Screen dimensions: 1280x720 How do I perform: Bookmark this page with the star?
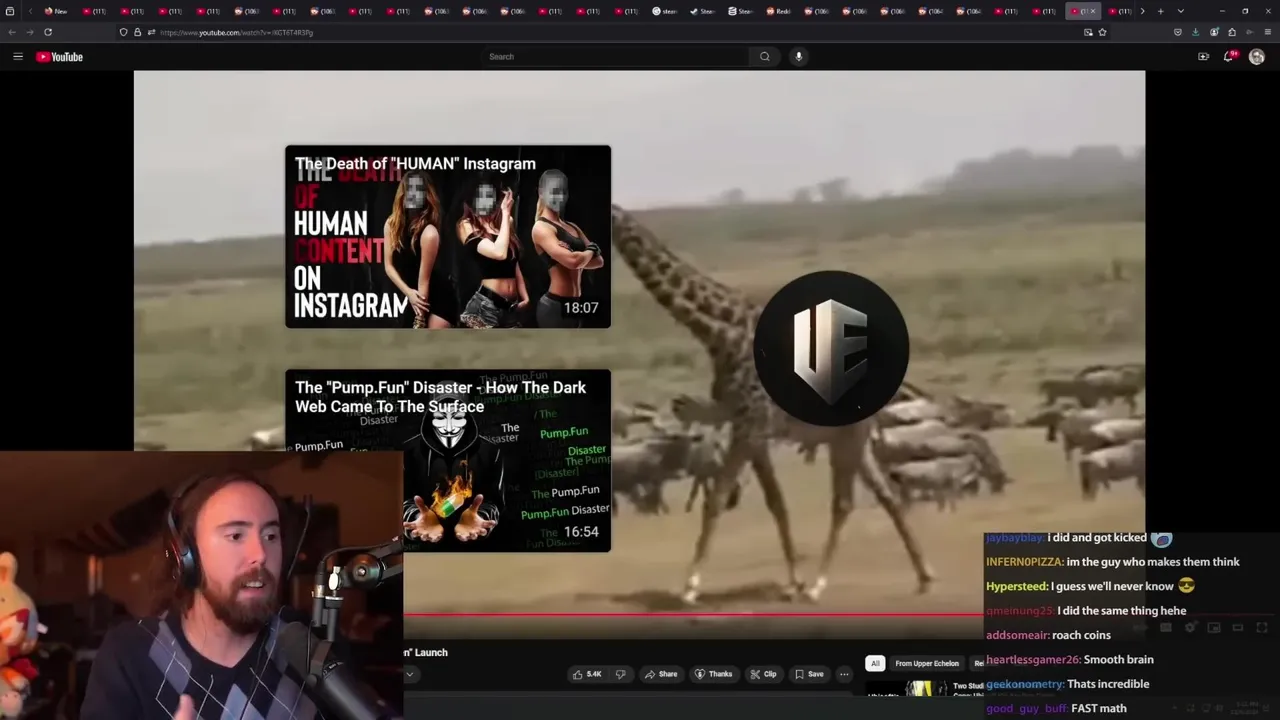(x=1102, y=32)
